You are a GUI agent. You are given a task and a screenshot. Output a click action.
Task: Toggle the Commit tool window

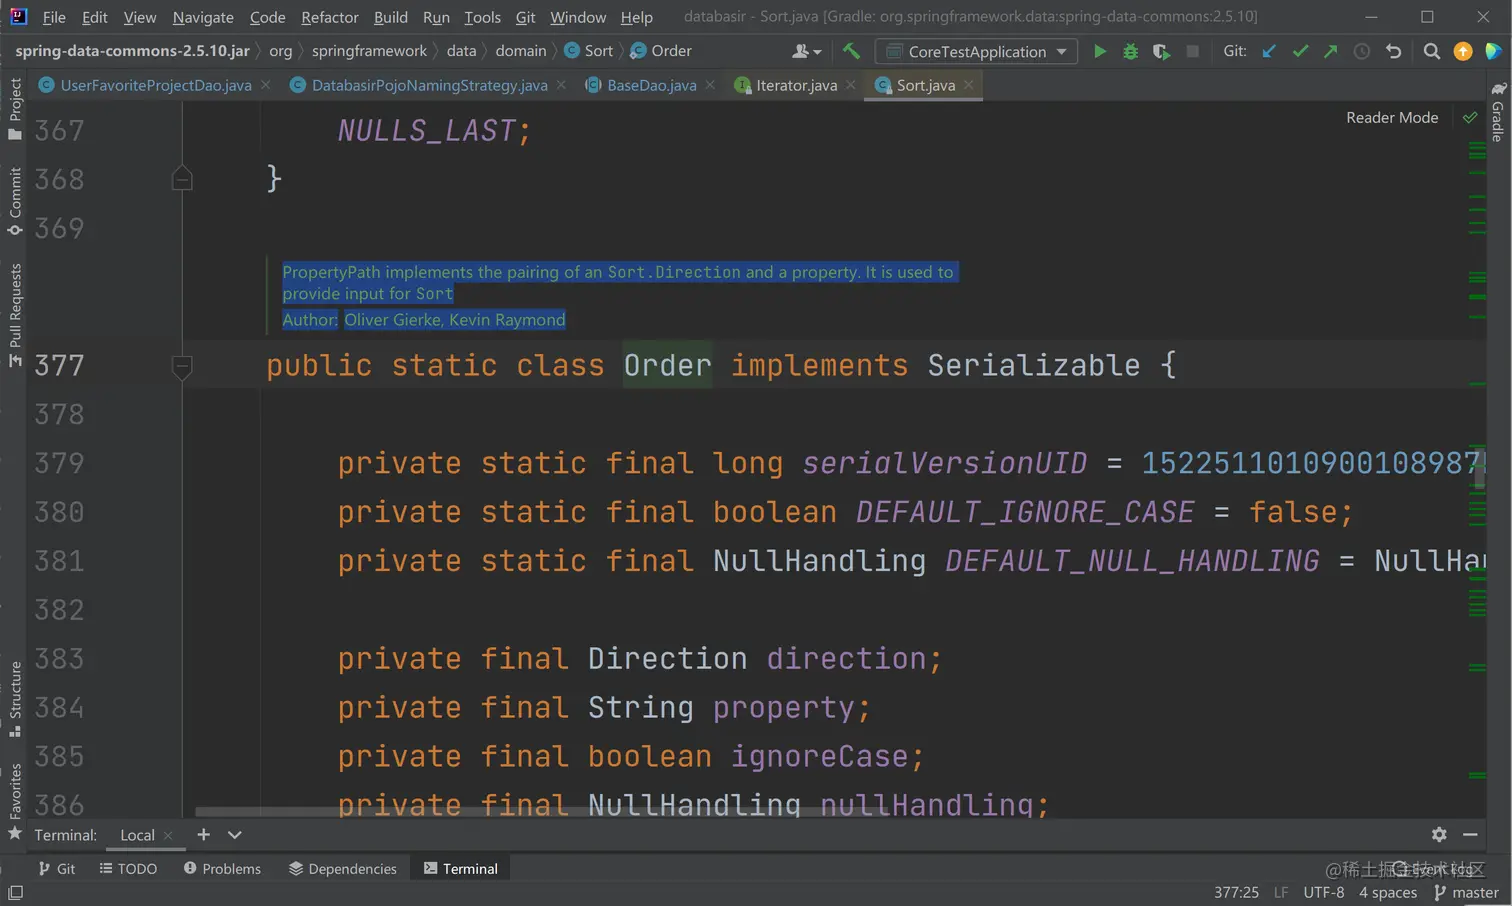pyautogui.click(x=15, y=201)
